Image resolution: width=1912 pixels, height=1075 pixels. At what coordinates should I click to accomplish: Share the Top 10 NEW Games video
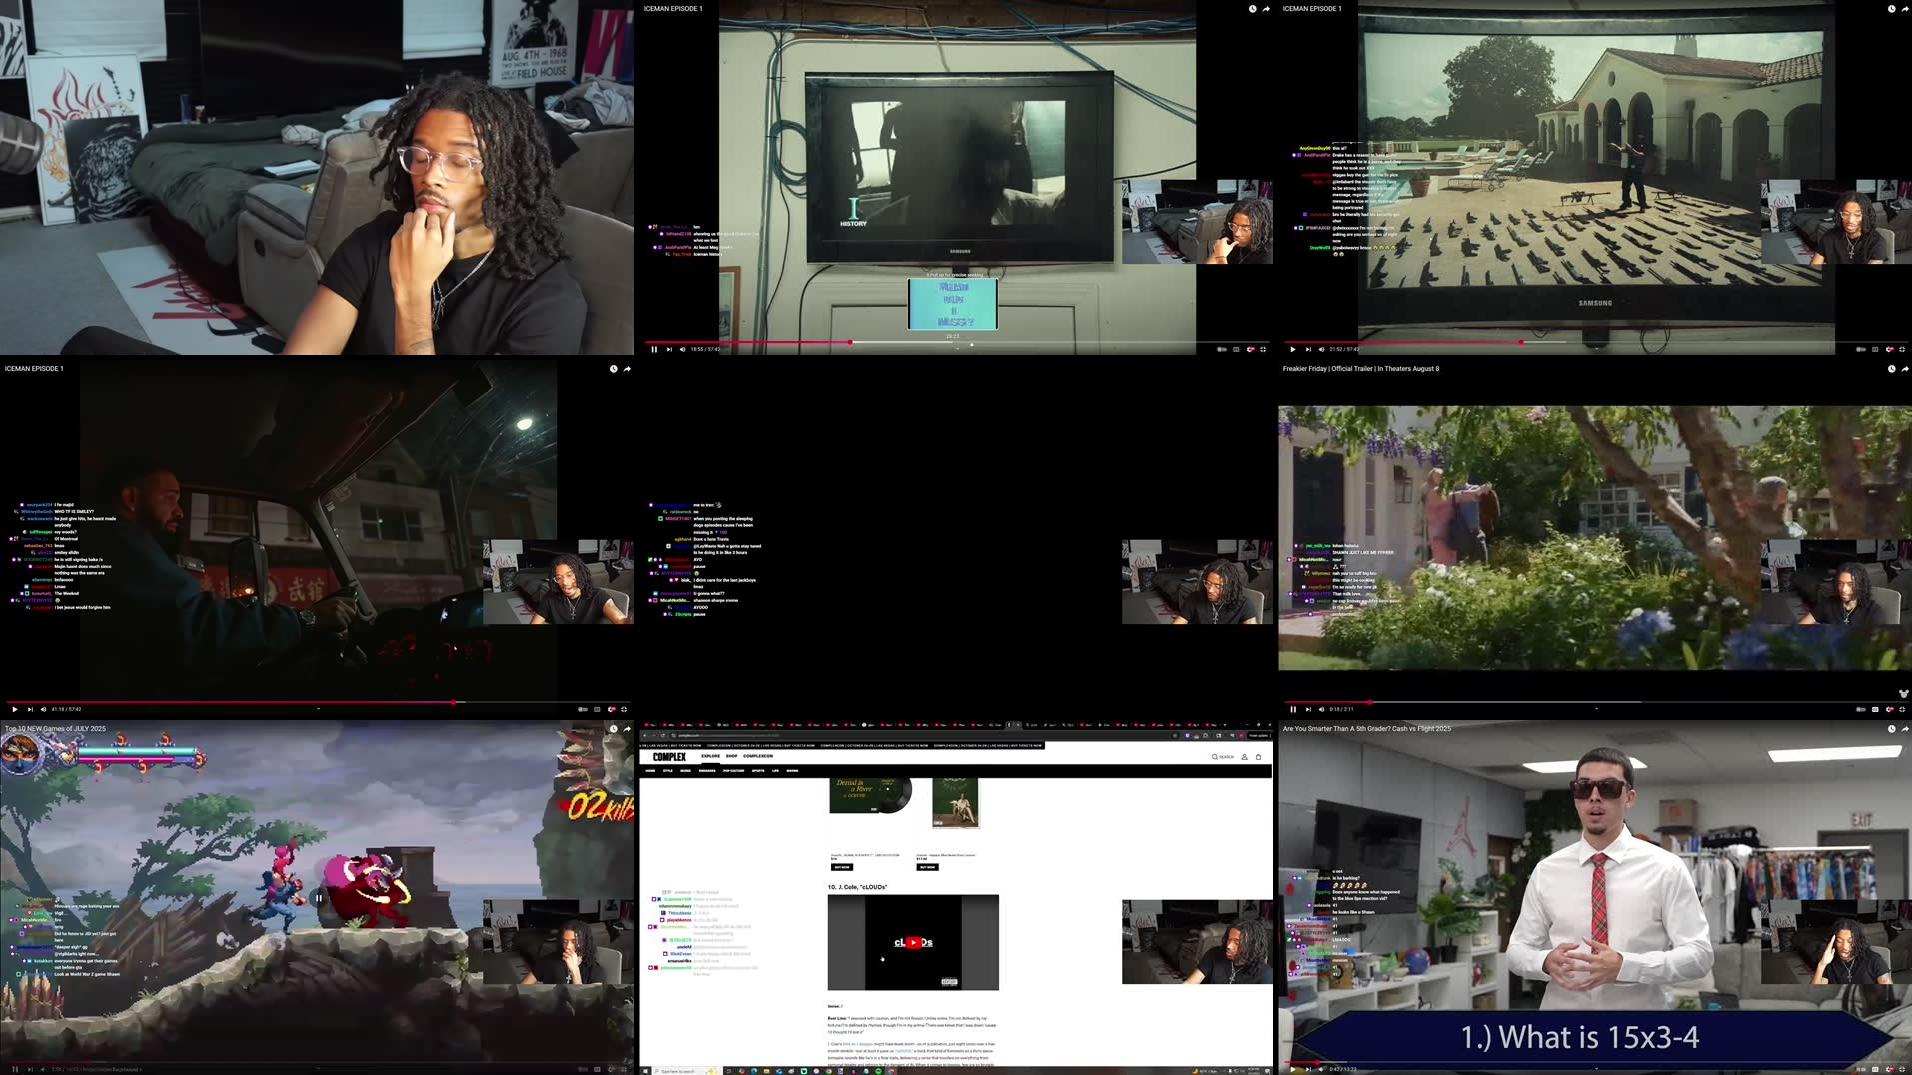tap(627, 729)
